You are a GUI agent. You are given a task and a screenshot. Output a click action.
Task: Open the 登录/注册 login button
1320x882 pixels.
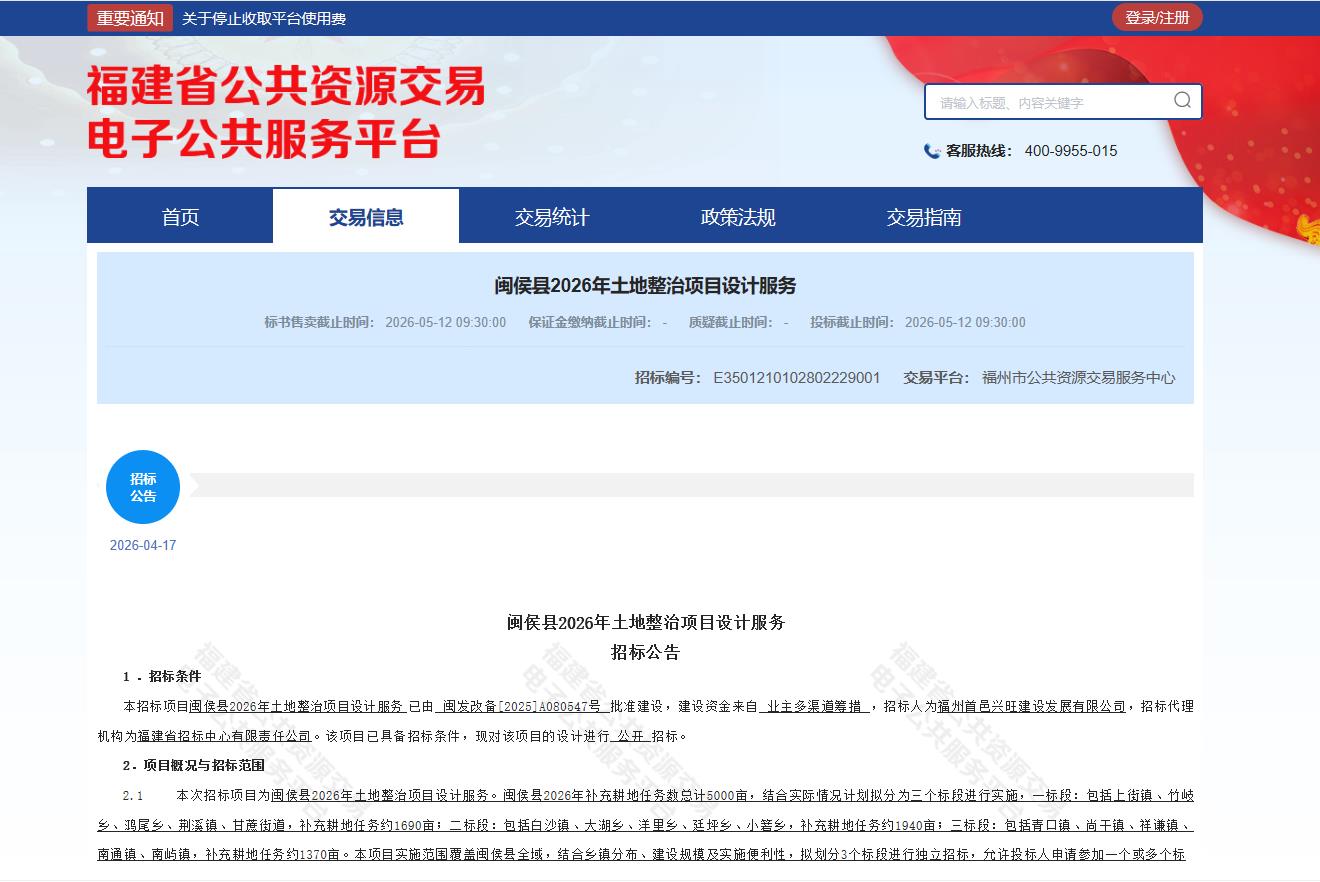1157,18
